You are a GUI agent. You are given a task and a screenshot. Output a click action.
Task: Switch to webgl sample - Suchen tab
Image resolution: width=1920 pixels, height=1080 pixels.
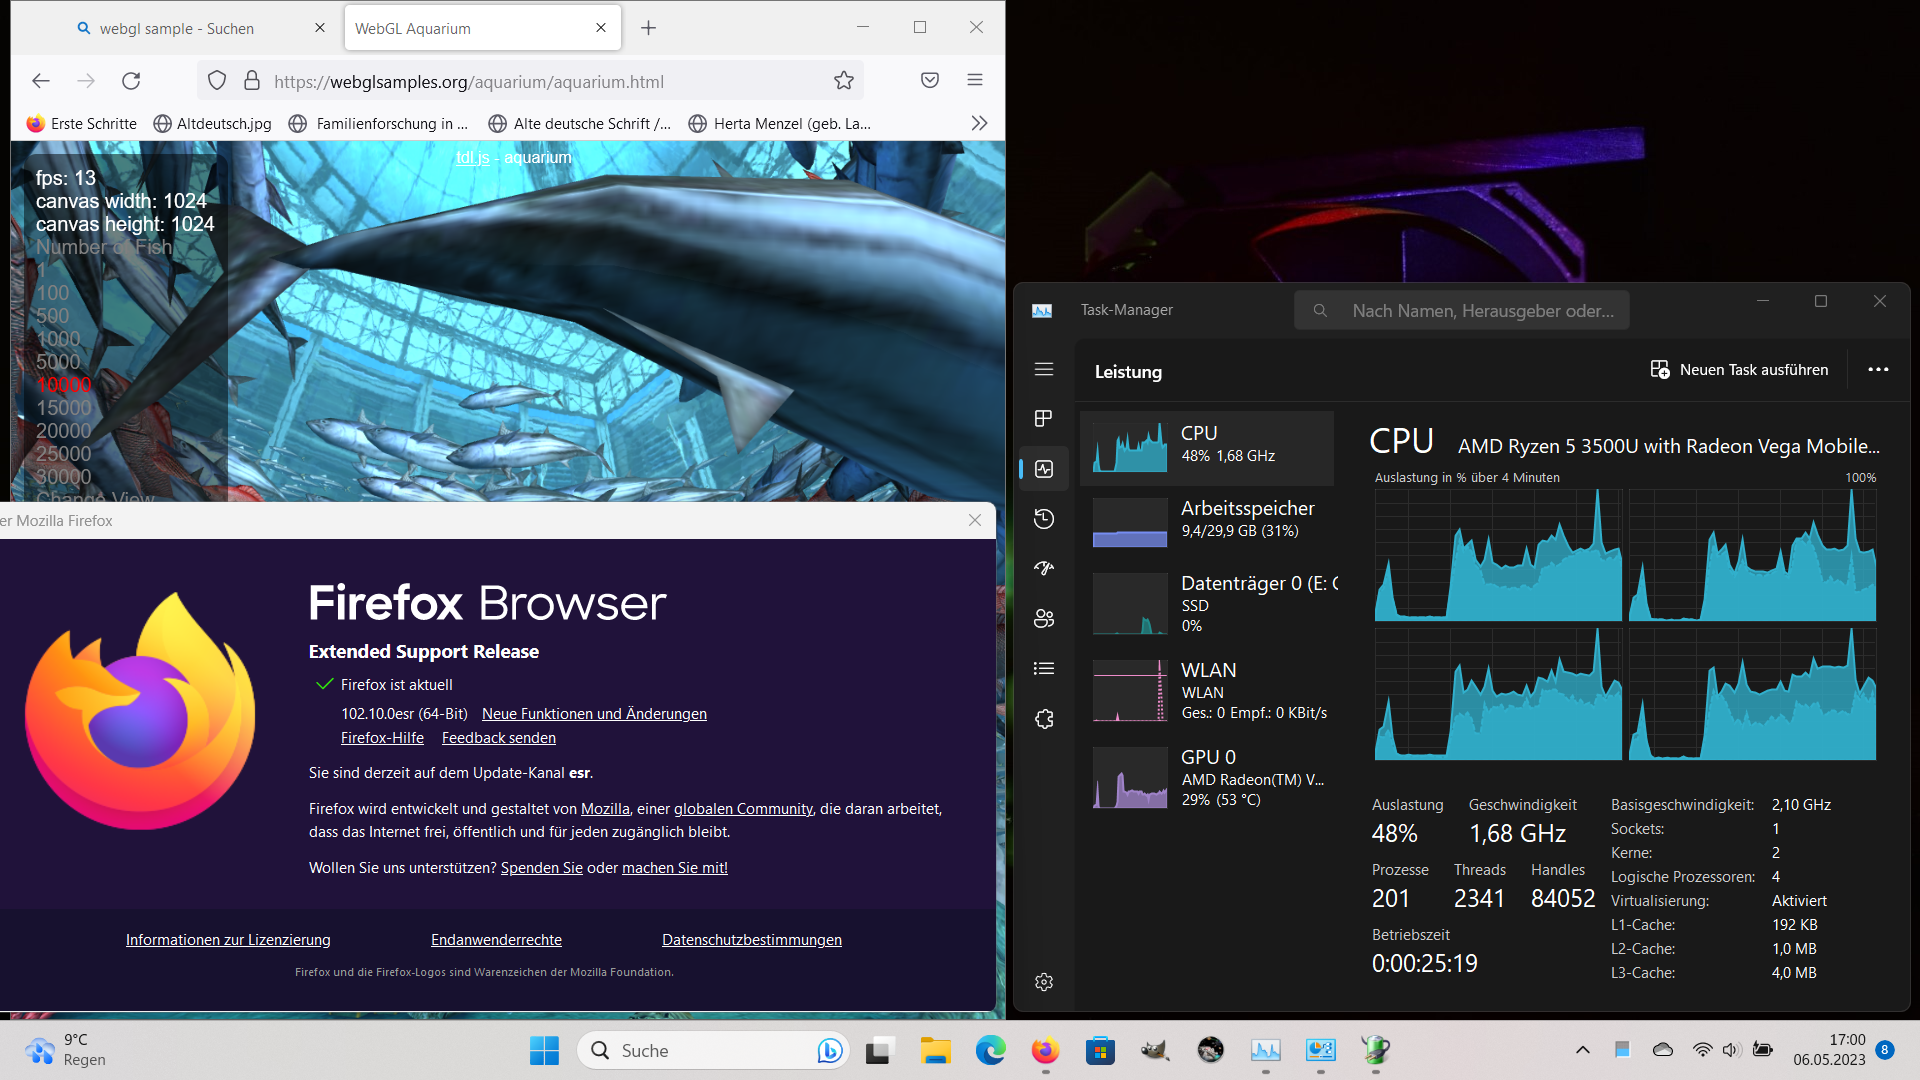coord(199,28)
